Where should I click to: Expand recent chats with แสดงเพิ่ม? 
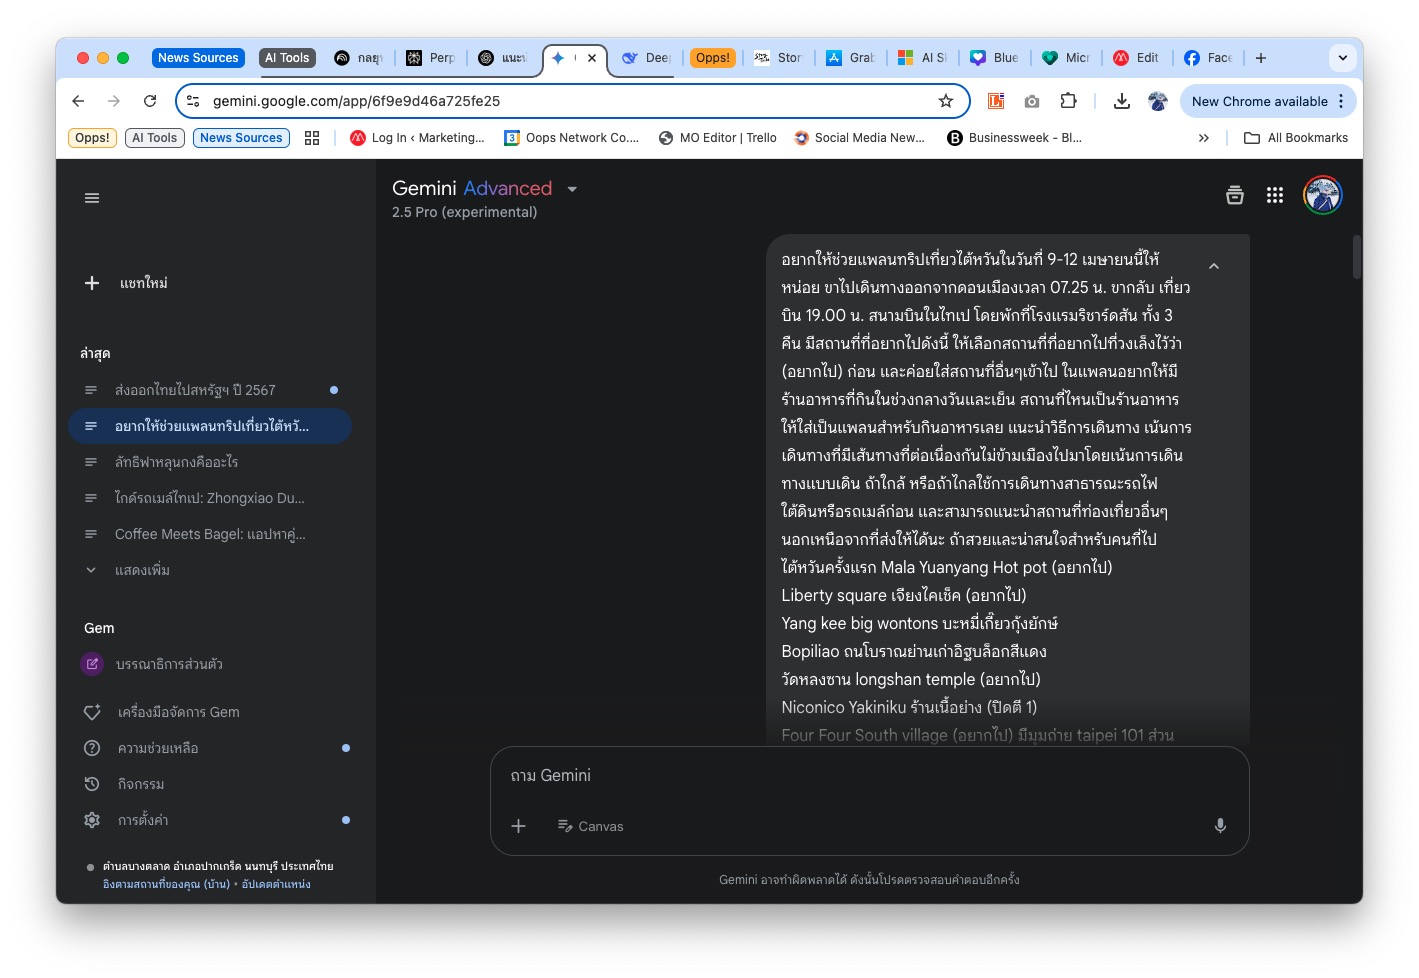[x=142, y=570]
